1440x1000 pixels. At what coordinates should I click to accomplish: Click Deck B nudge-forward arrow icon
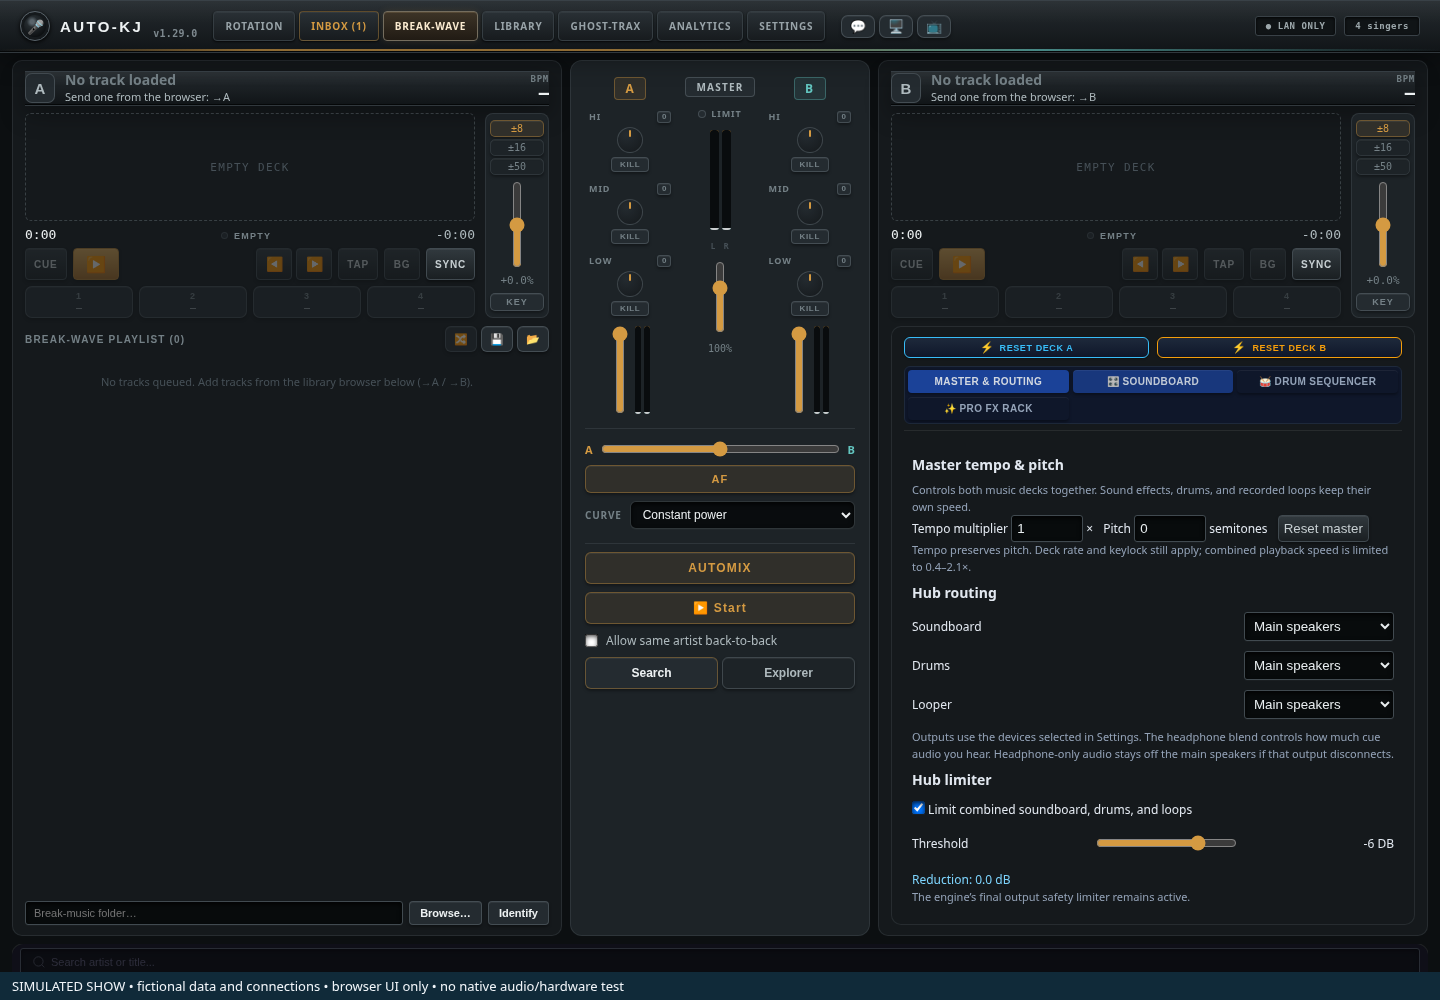(x=1180, y=264)
